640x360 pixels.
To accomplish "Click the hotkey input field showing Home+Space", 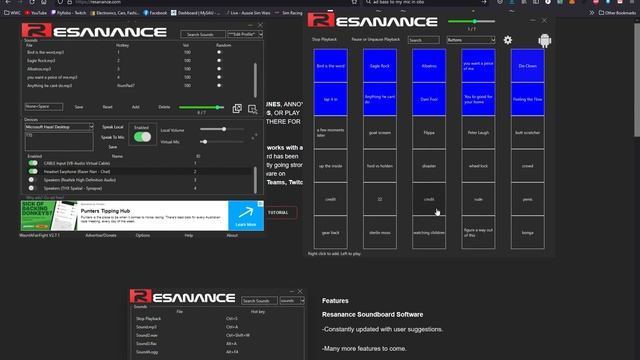I will (44, 107).
